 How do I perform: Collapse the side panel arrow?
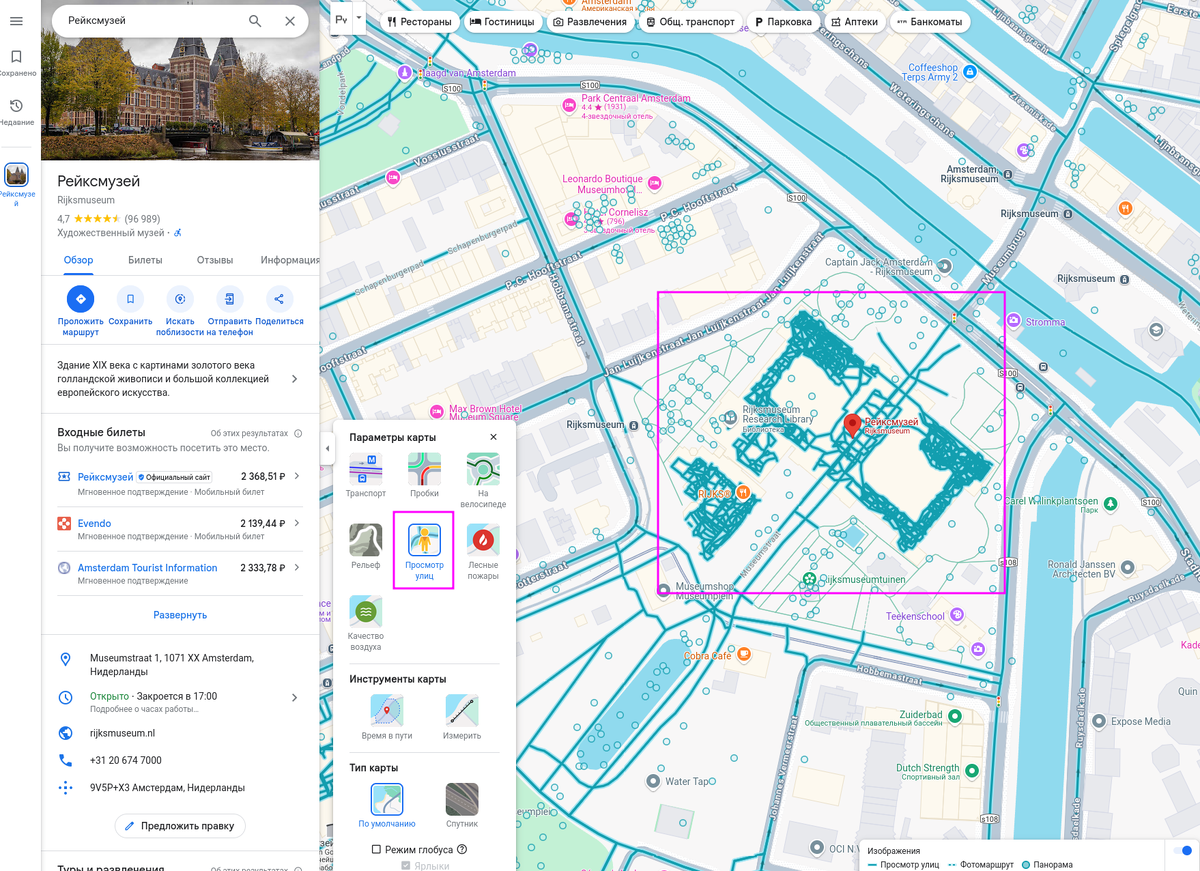click(326, 449)
